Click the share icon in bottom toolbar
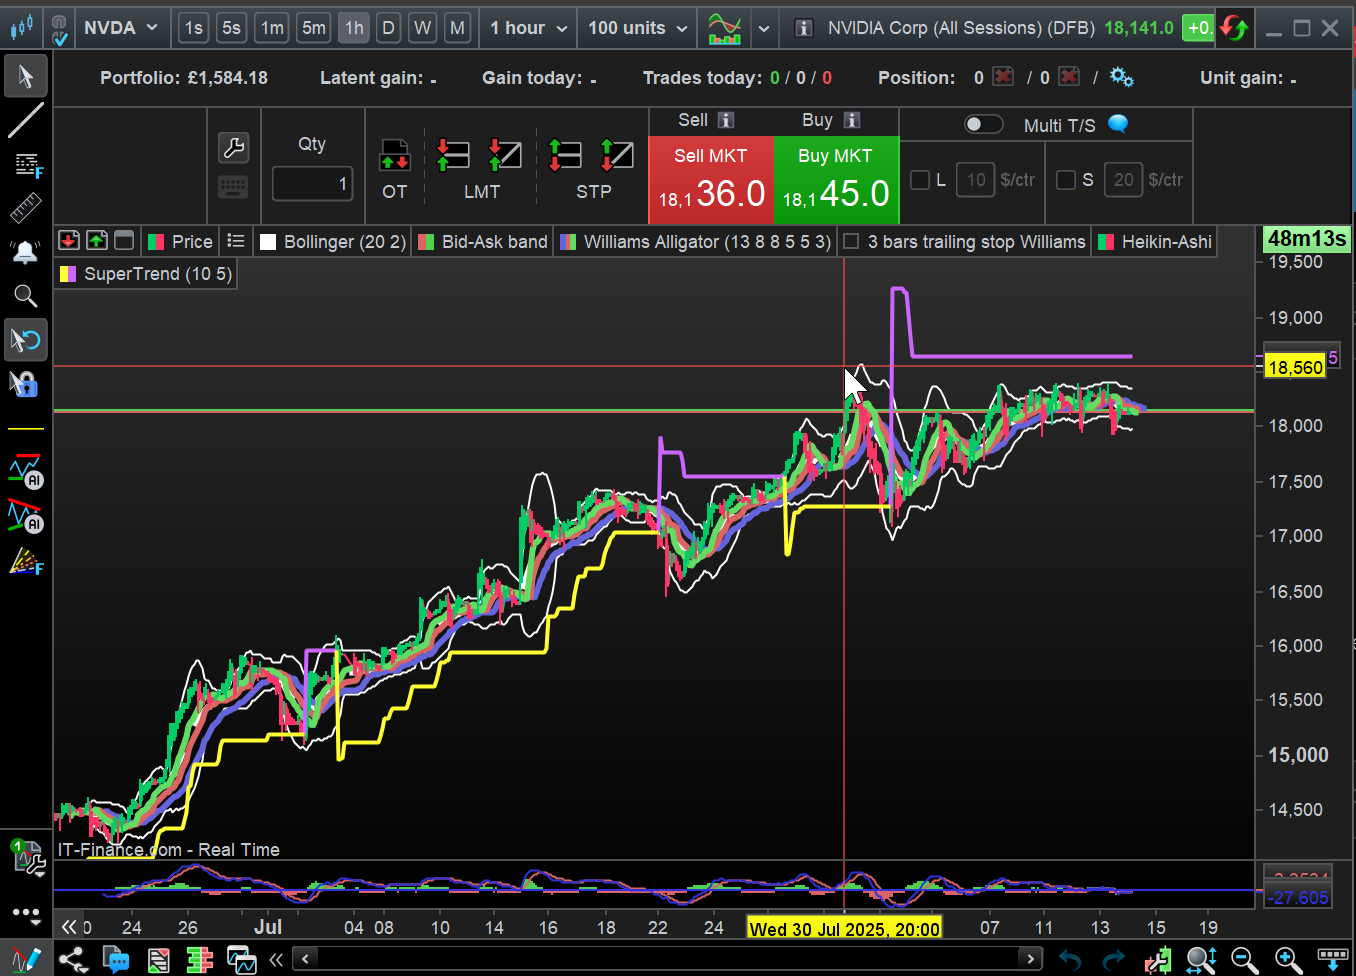The image size is (1356, 976). point(71,960)
